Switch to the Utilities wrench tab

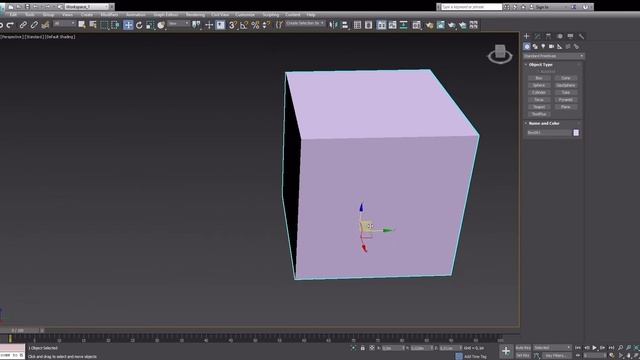coord(581,36)
